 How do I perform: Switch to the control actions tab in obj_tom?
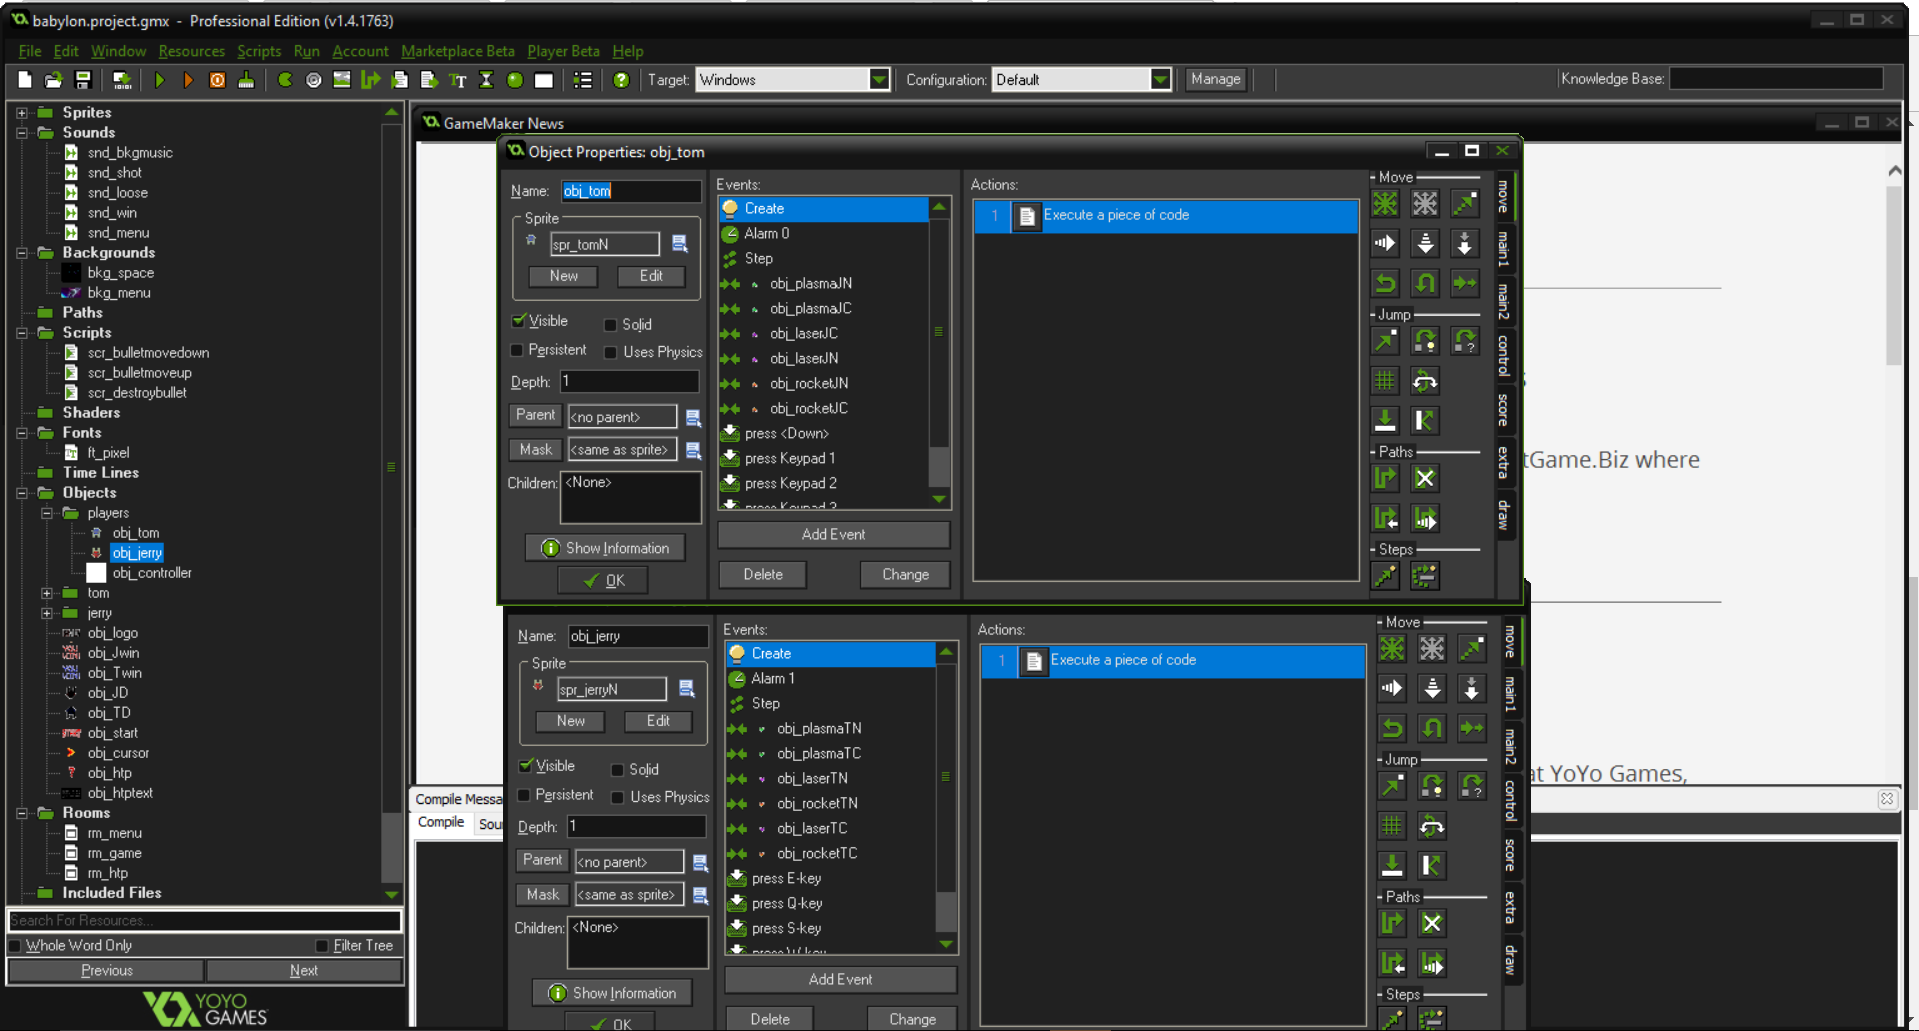pyautogui.click(x=1503, y=355)
